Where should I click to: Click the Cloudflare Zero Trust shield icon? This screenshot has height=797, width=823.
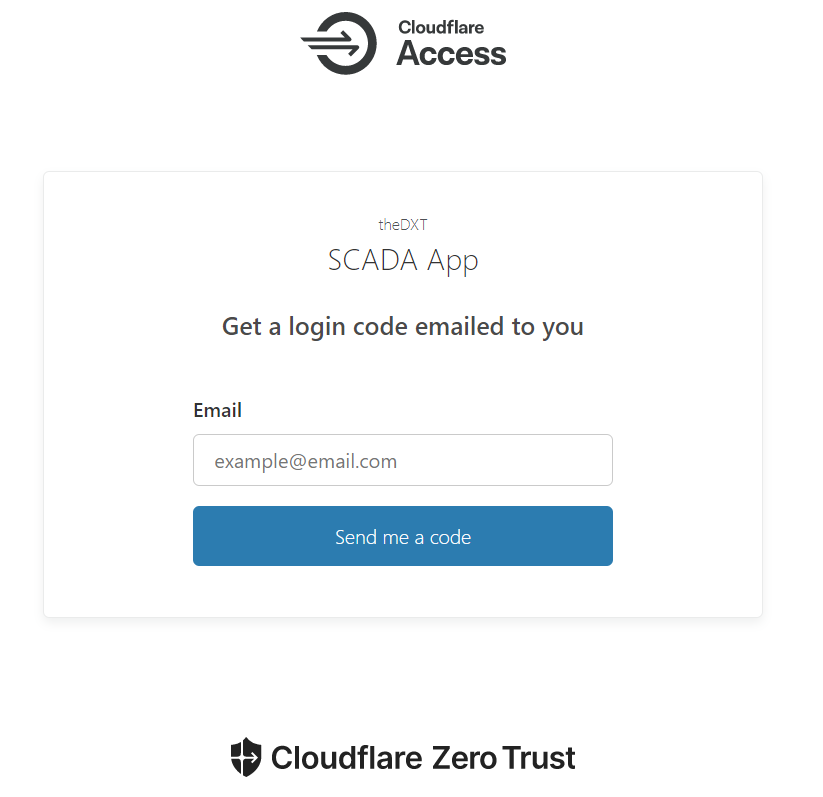(x=246, y=757)
